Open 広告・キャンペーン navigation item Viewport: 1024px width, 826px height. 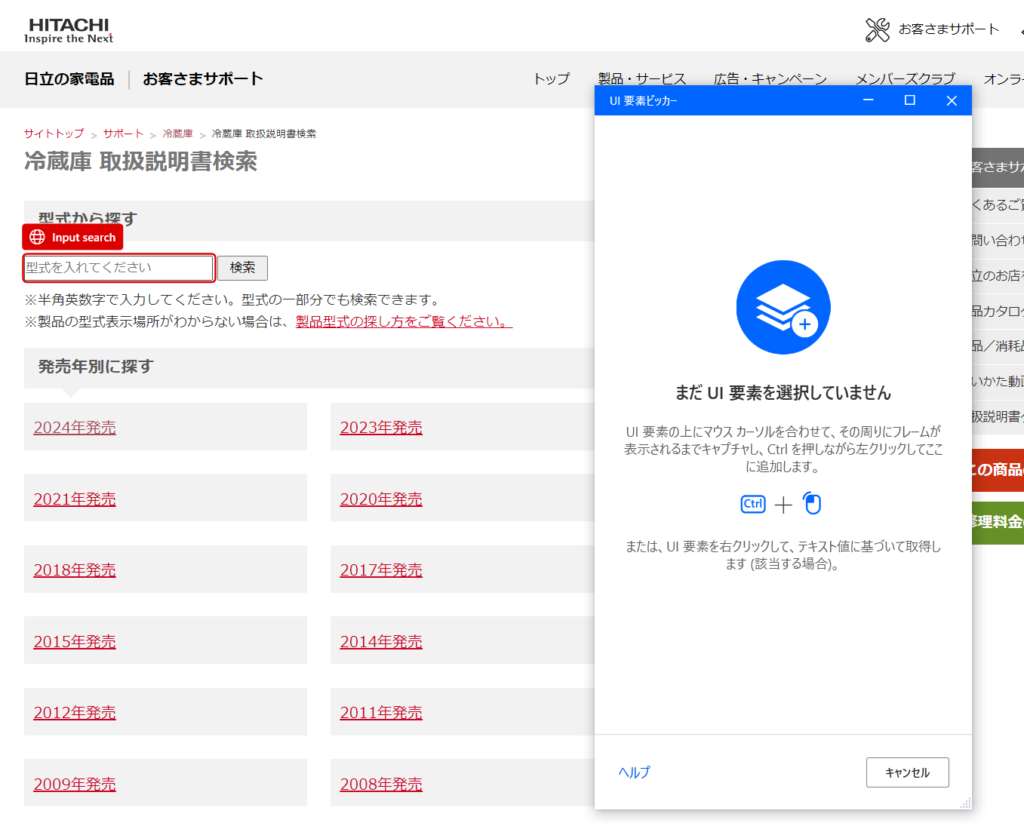(770, 79)
